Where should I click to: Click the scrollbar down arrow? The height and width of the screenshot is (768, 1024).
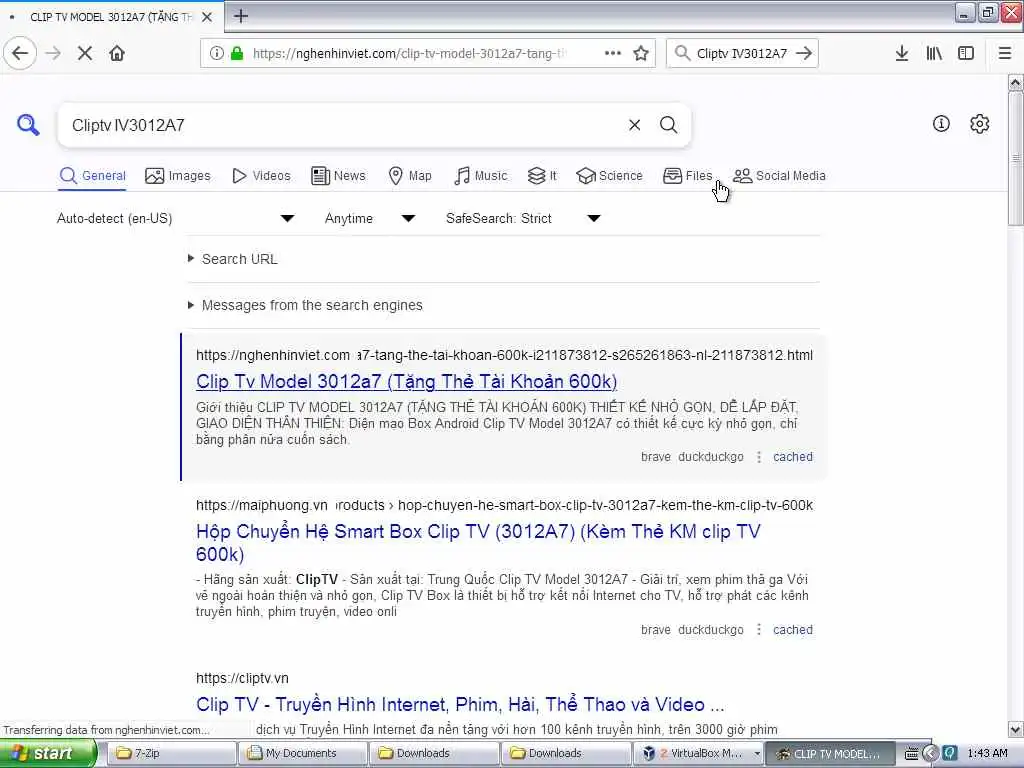1016,729
